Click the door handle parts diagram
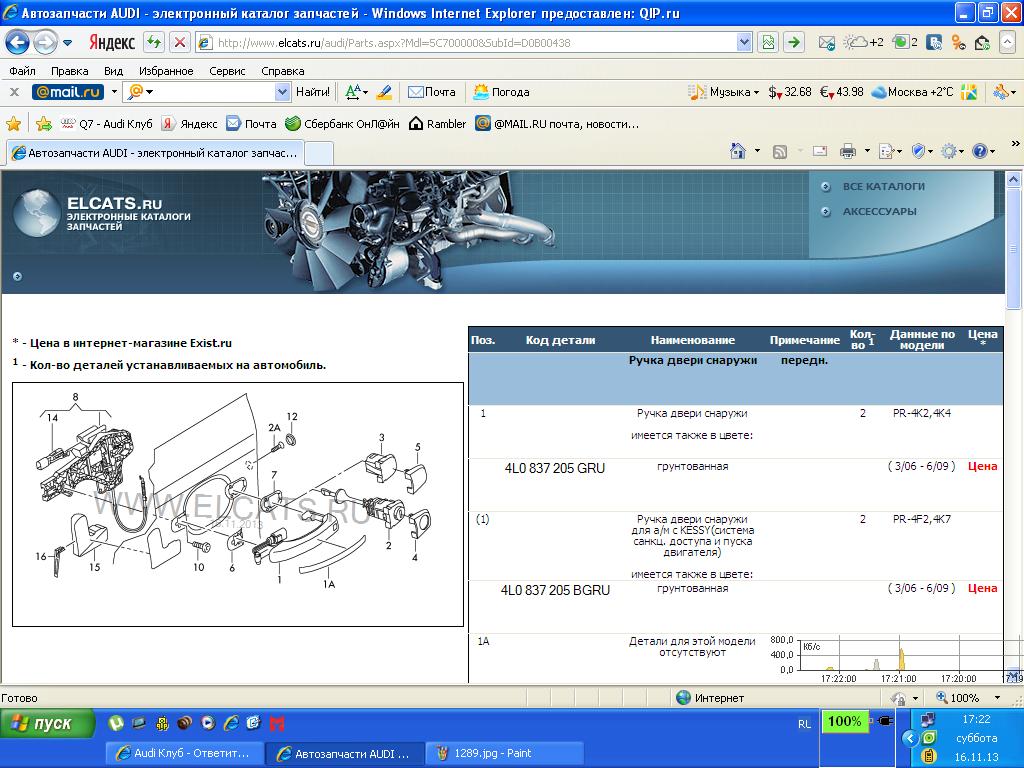This screenshot has width=1024, height=768. [238, 504]
